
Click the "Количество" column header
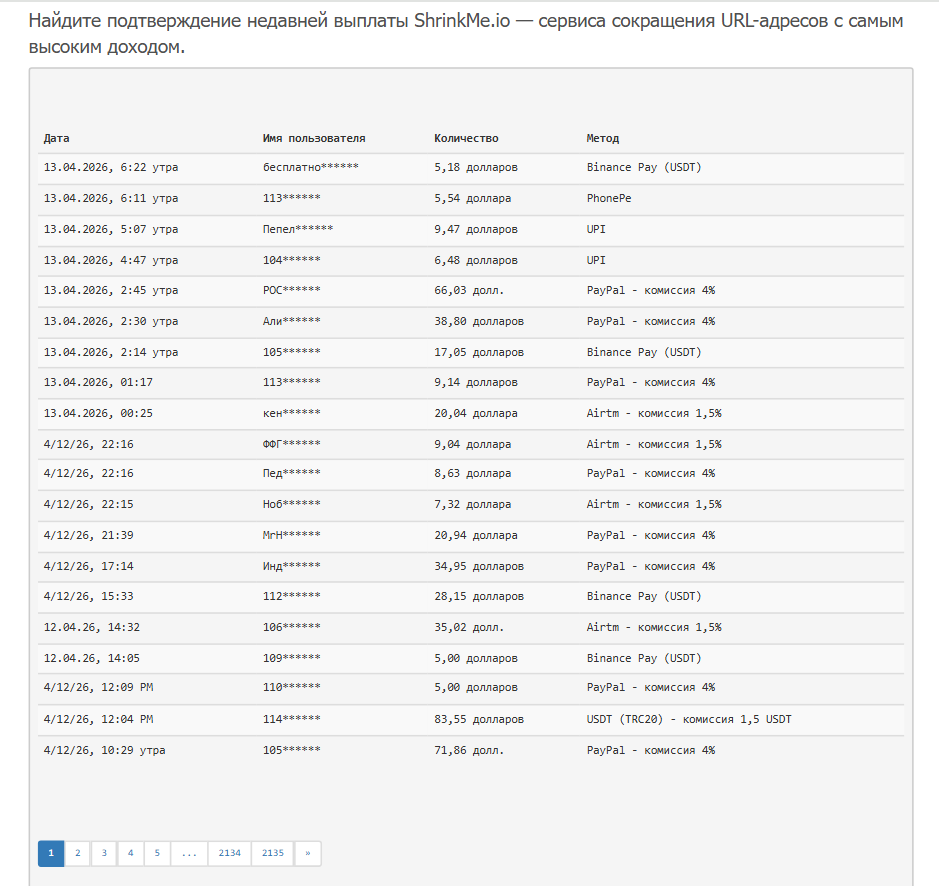[466, 138]
